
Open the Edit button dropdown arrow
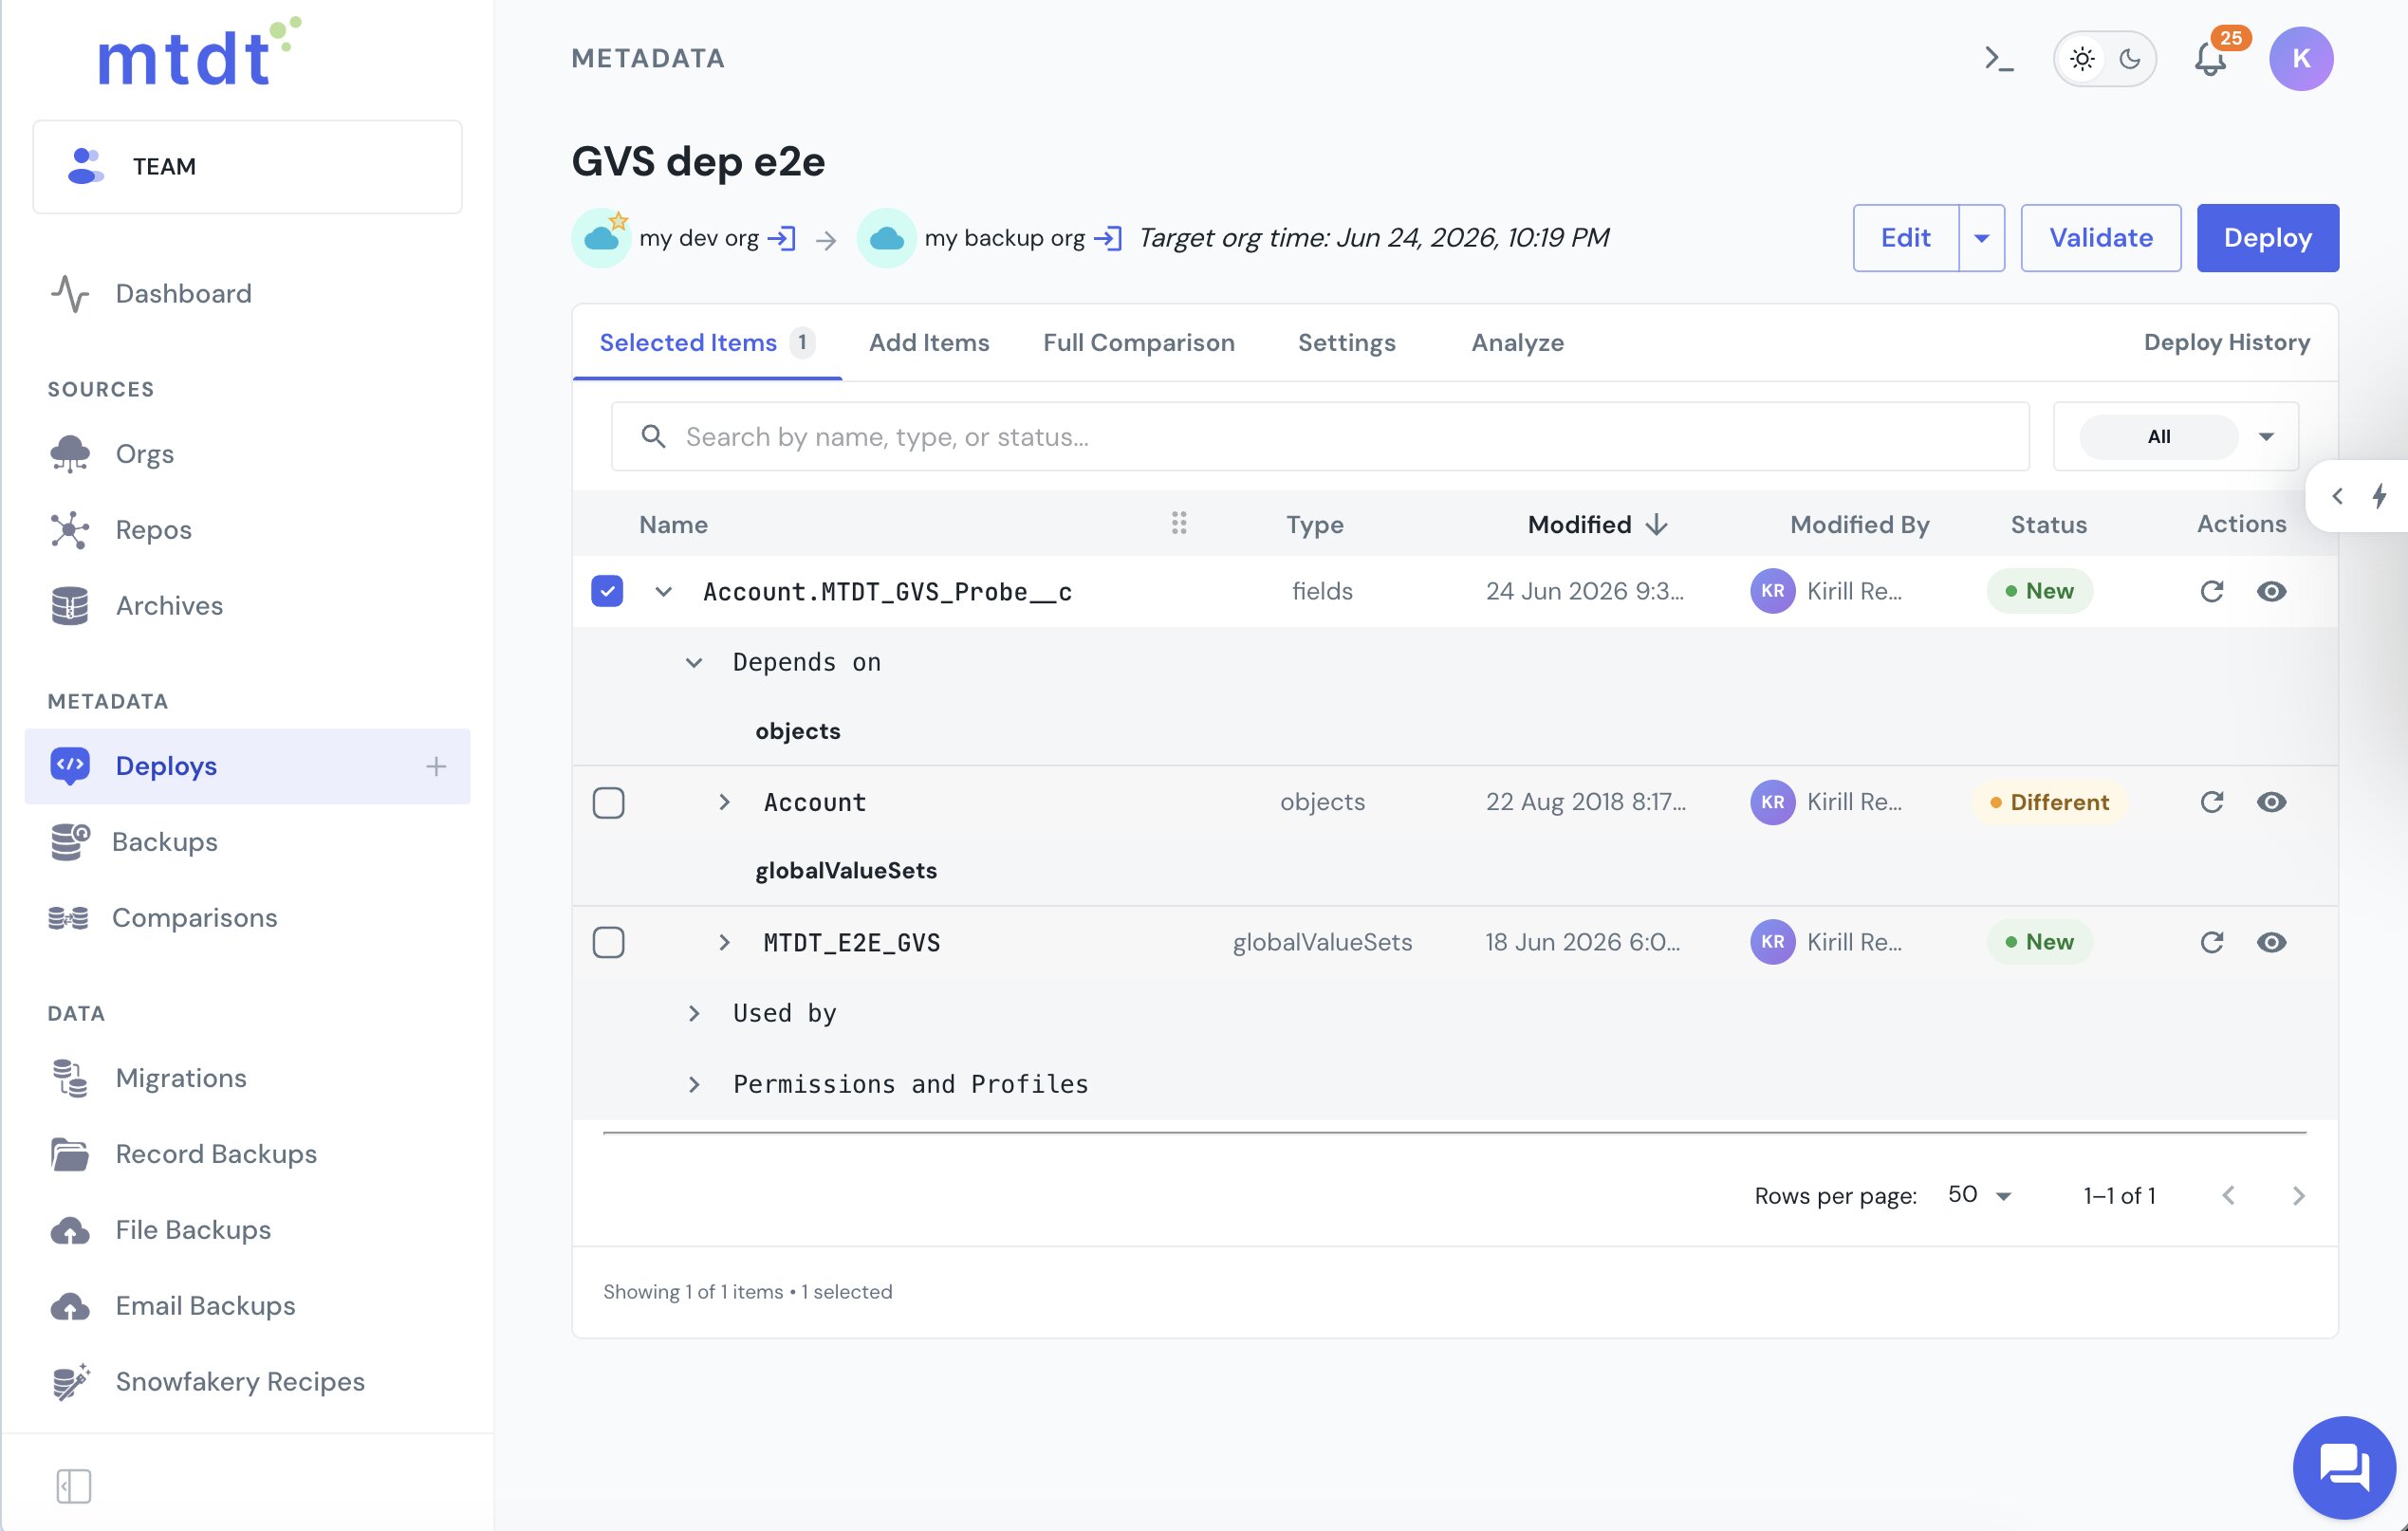(x=1981, y=238)
